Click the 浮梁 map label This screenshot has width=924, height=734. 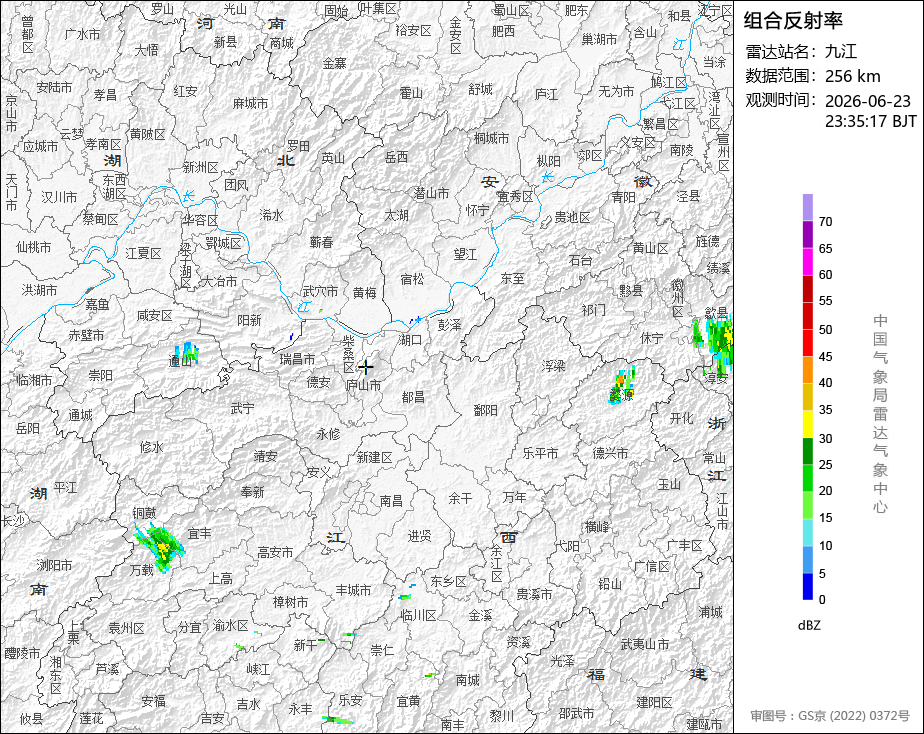click(553, 366)
